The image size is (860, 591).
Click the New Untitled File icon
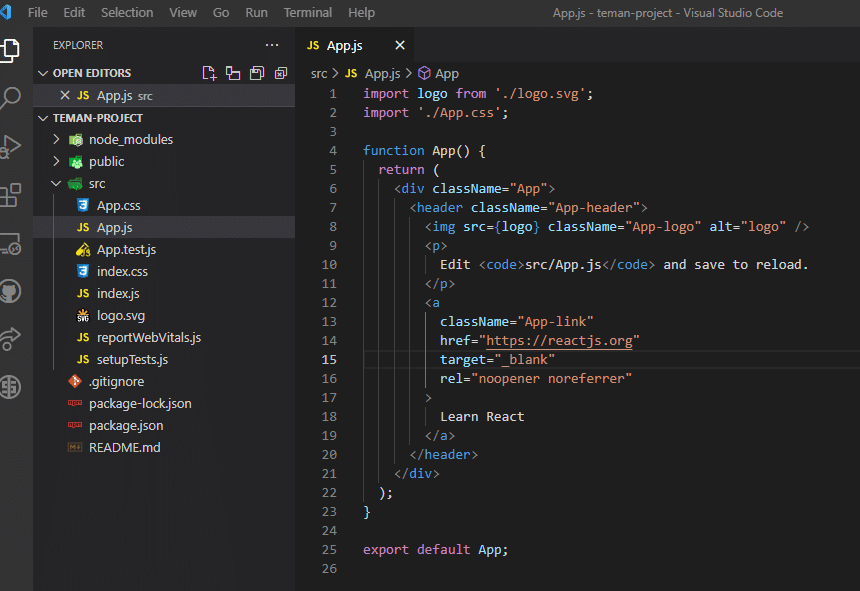point(209,73)
